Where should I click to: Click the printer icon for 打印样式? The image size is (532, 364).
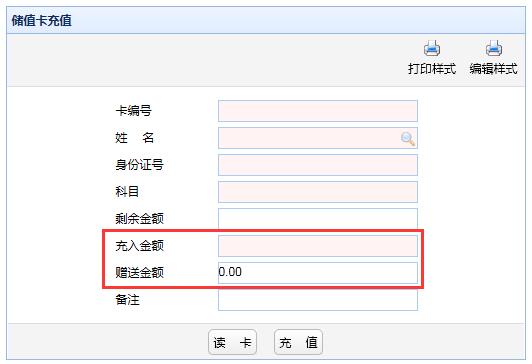coord(432,48)
